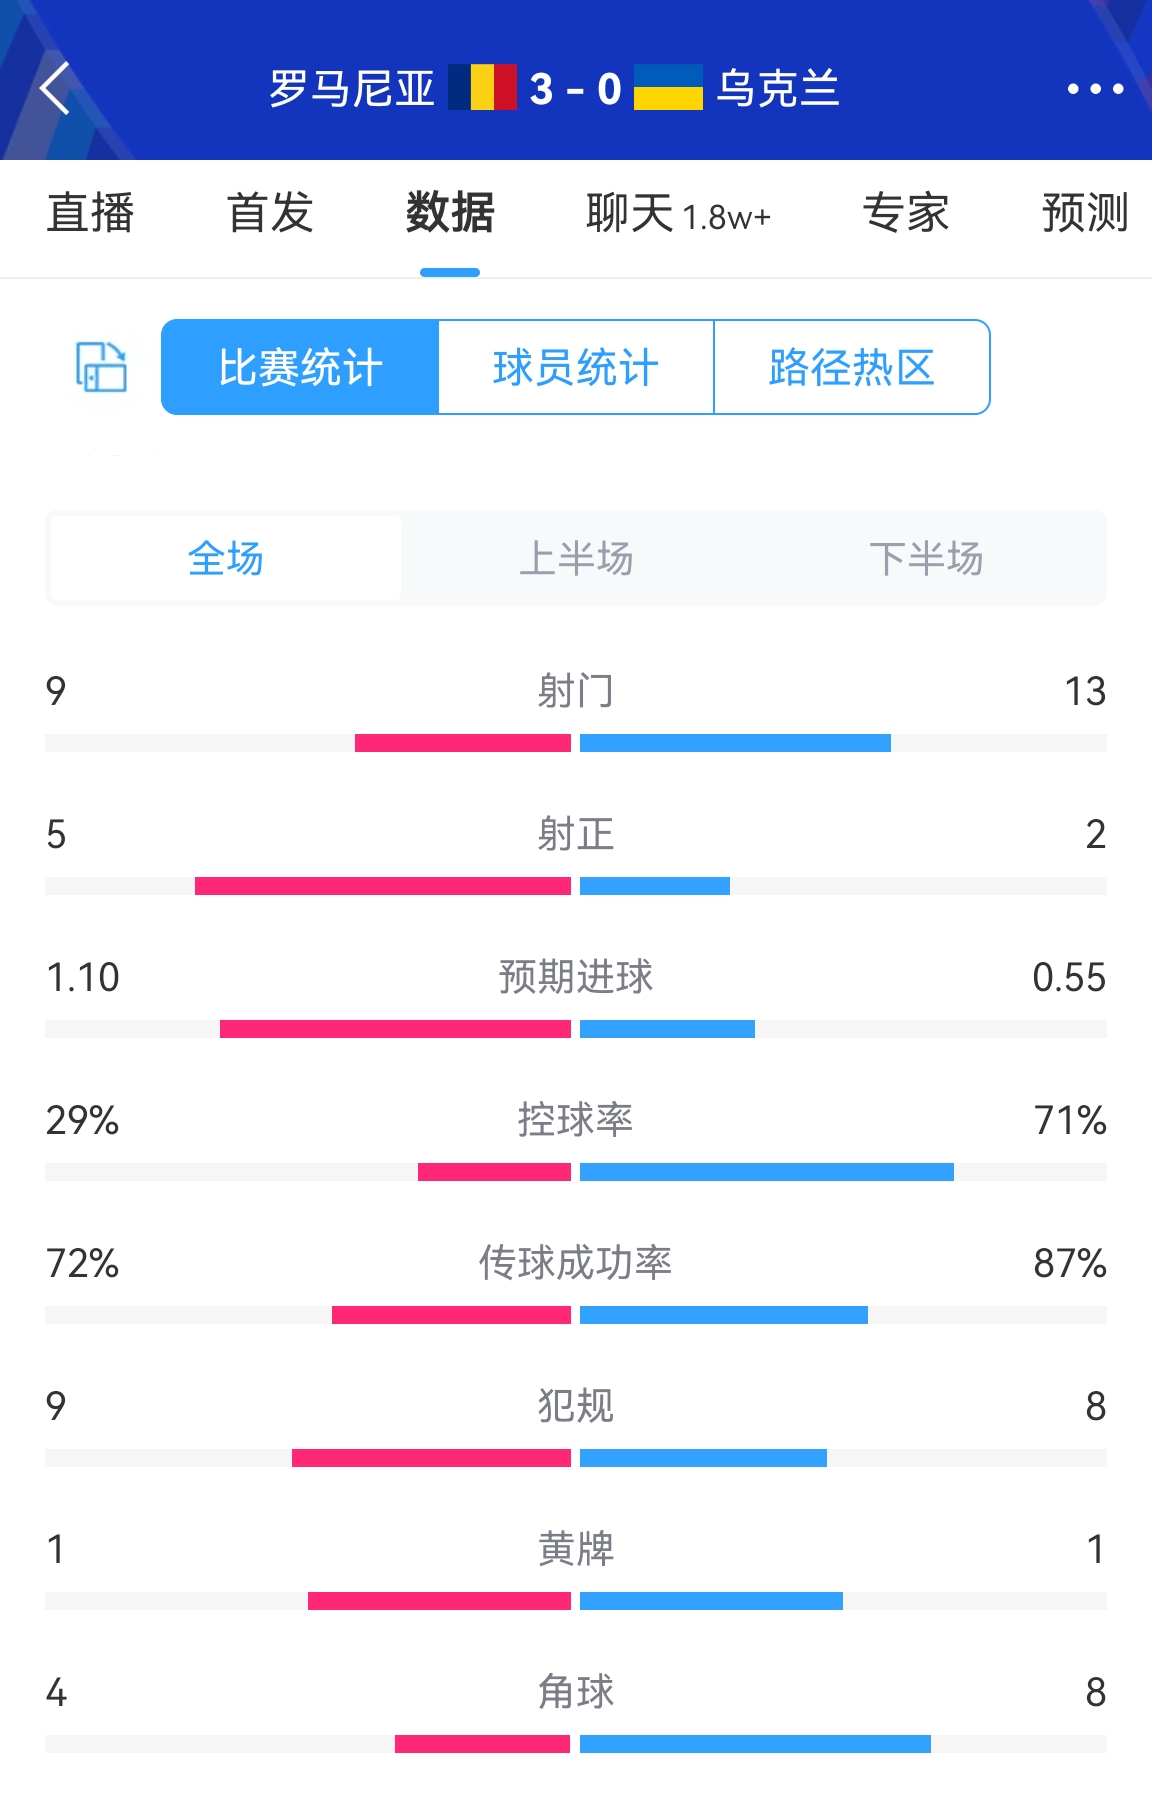
Task: Select 比赛统计 segment
Action: [300, 367]
